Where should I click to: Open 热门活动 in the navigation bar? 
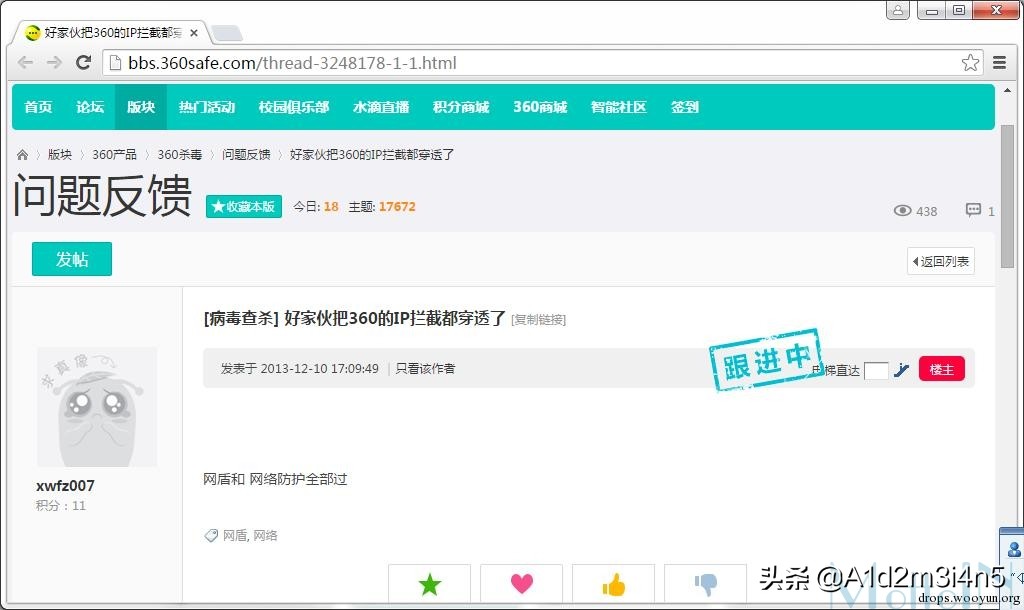coord(207,107)
